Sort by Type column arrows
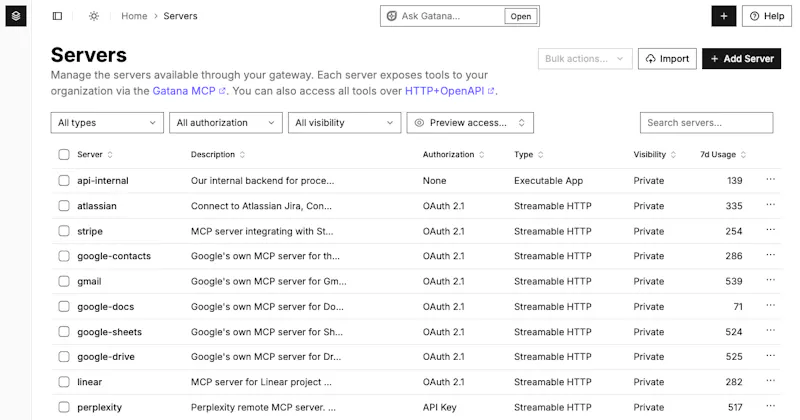This screenshot has width=800, height=420. (x=540, y=155)
